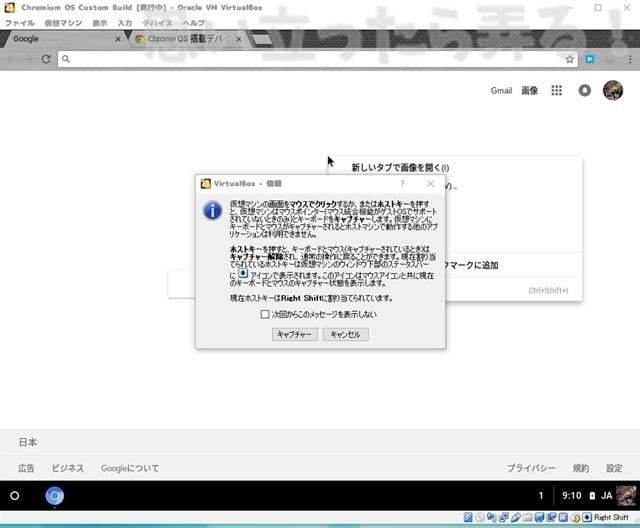
Task: Open the Chromium browser shelf icon
Action: [55, 496]
